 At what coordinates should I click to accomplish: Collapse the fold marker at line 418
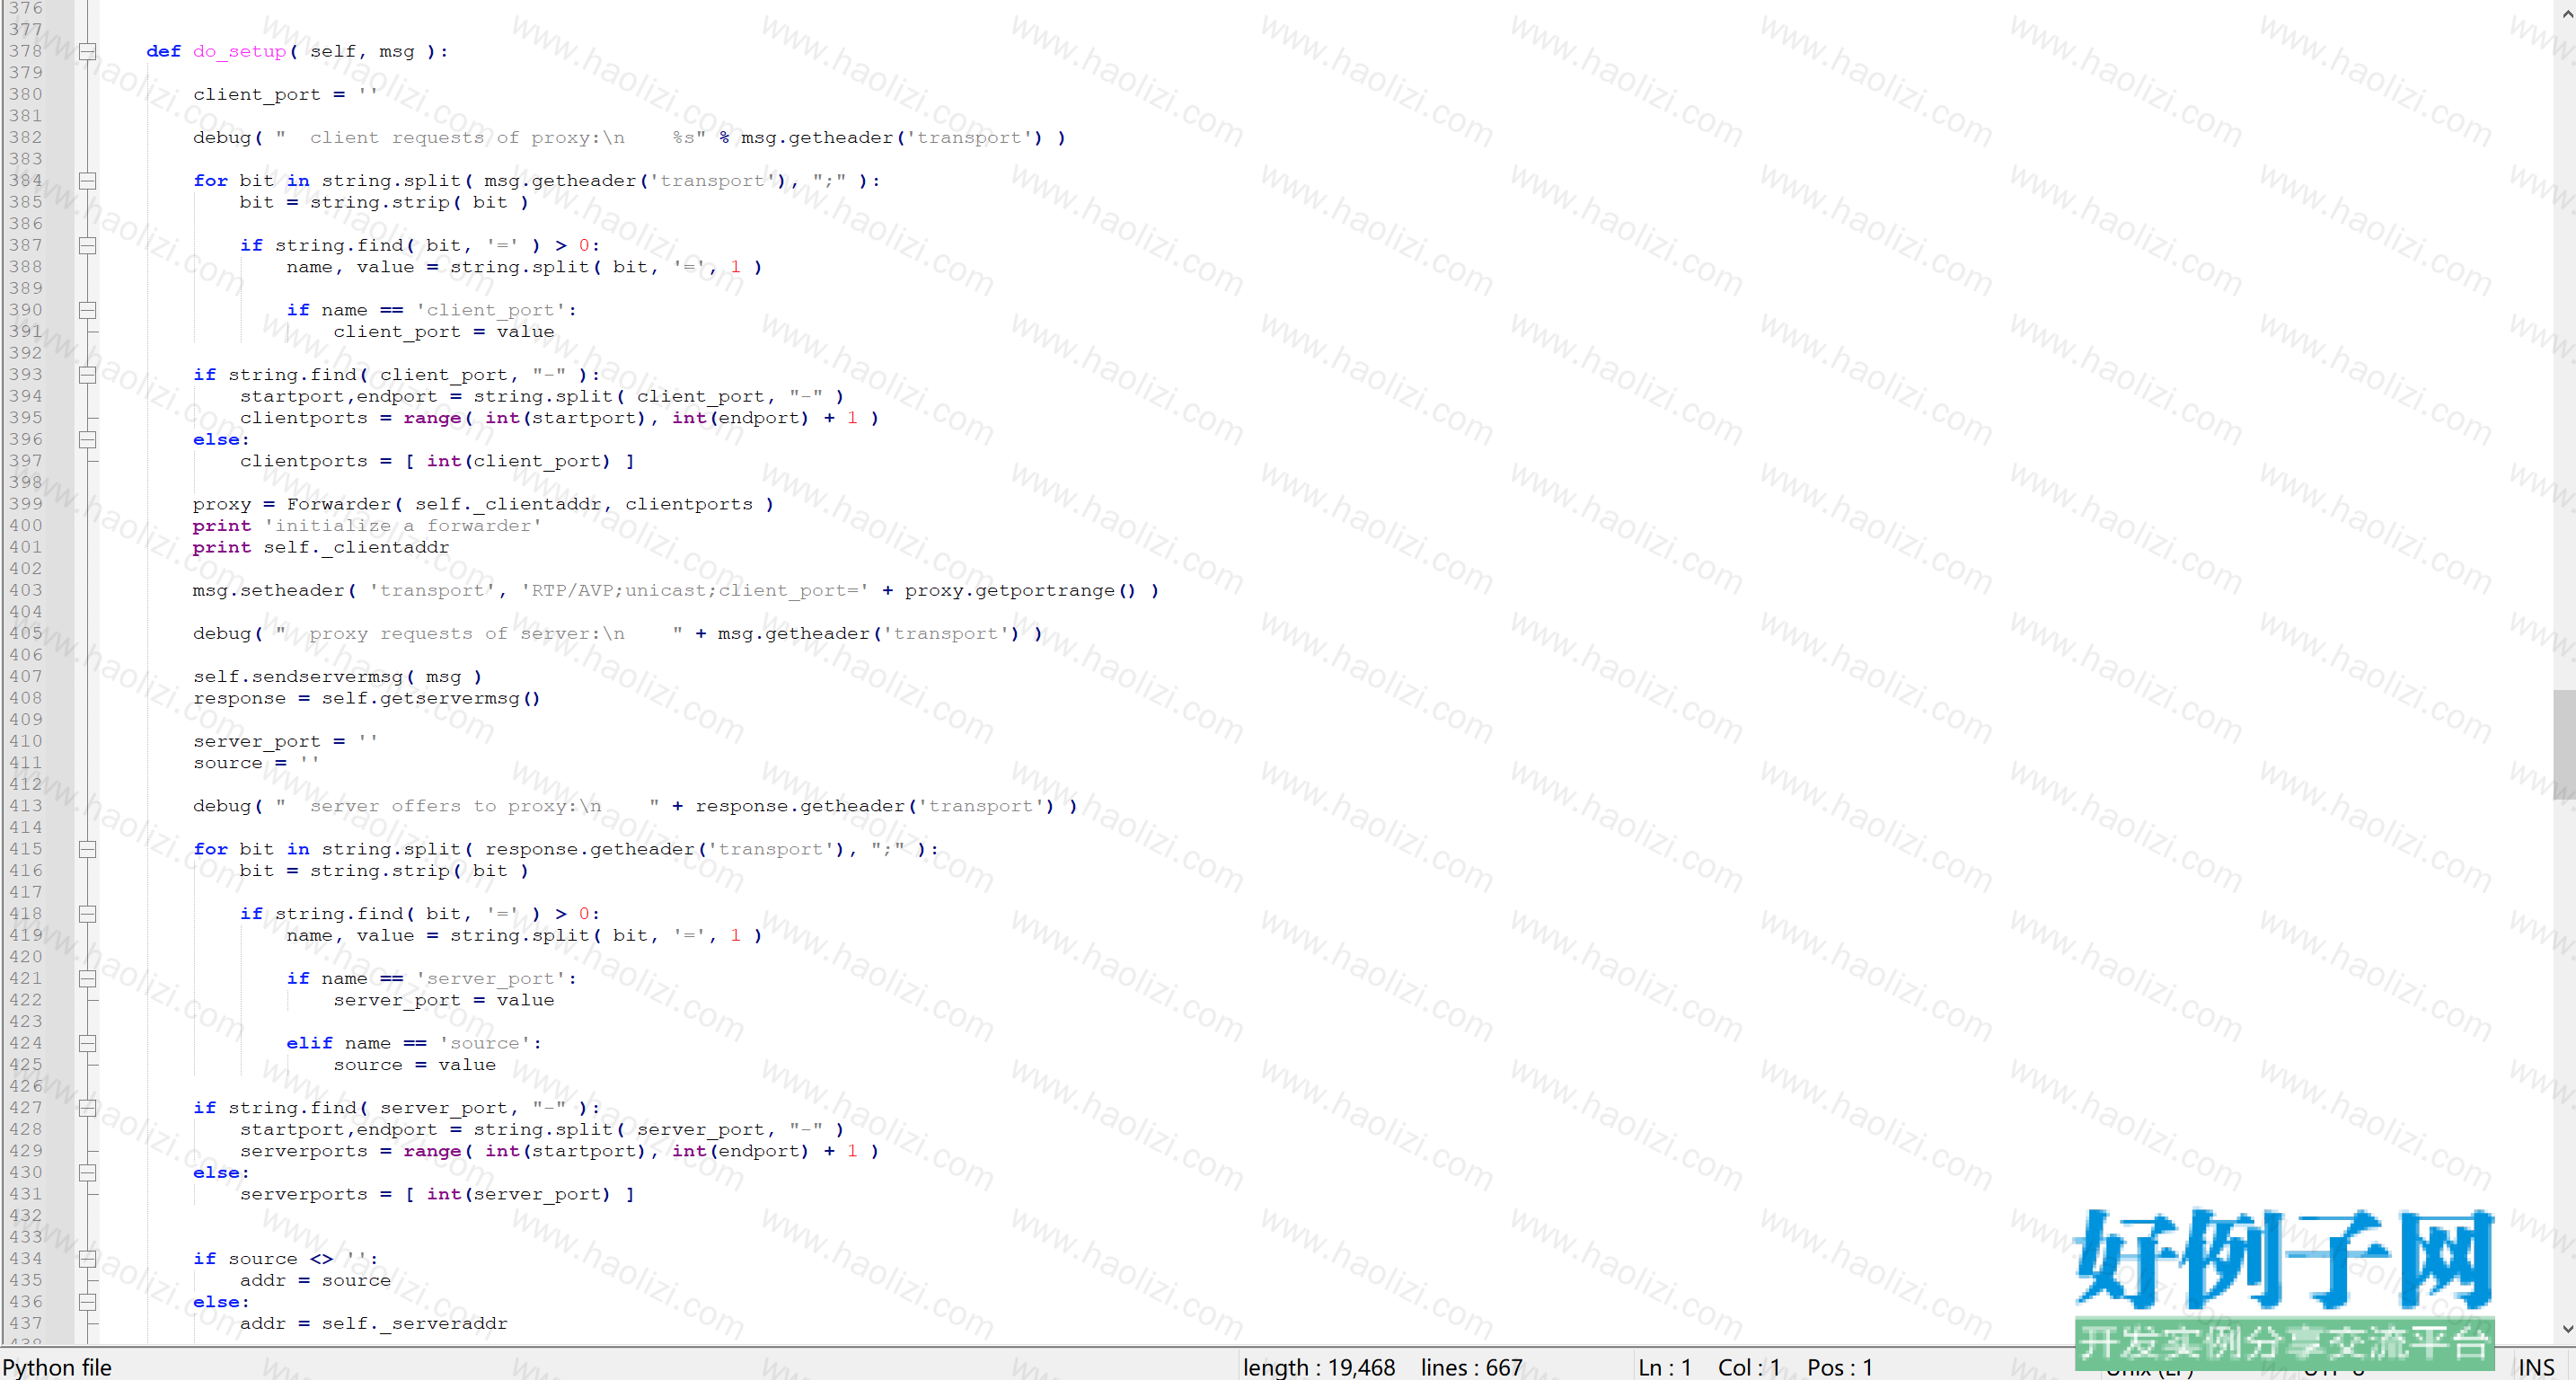pyautogui.click(x=88, y=914)
